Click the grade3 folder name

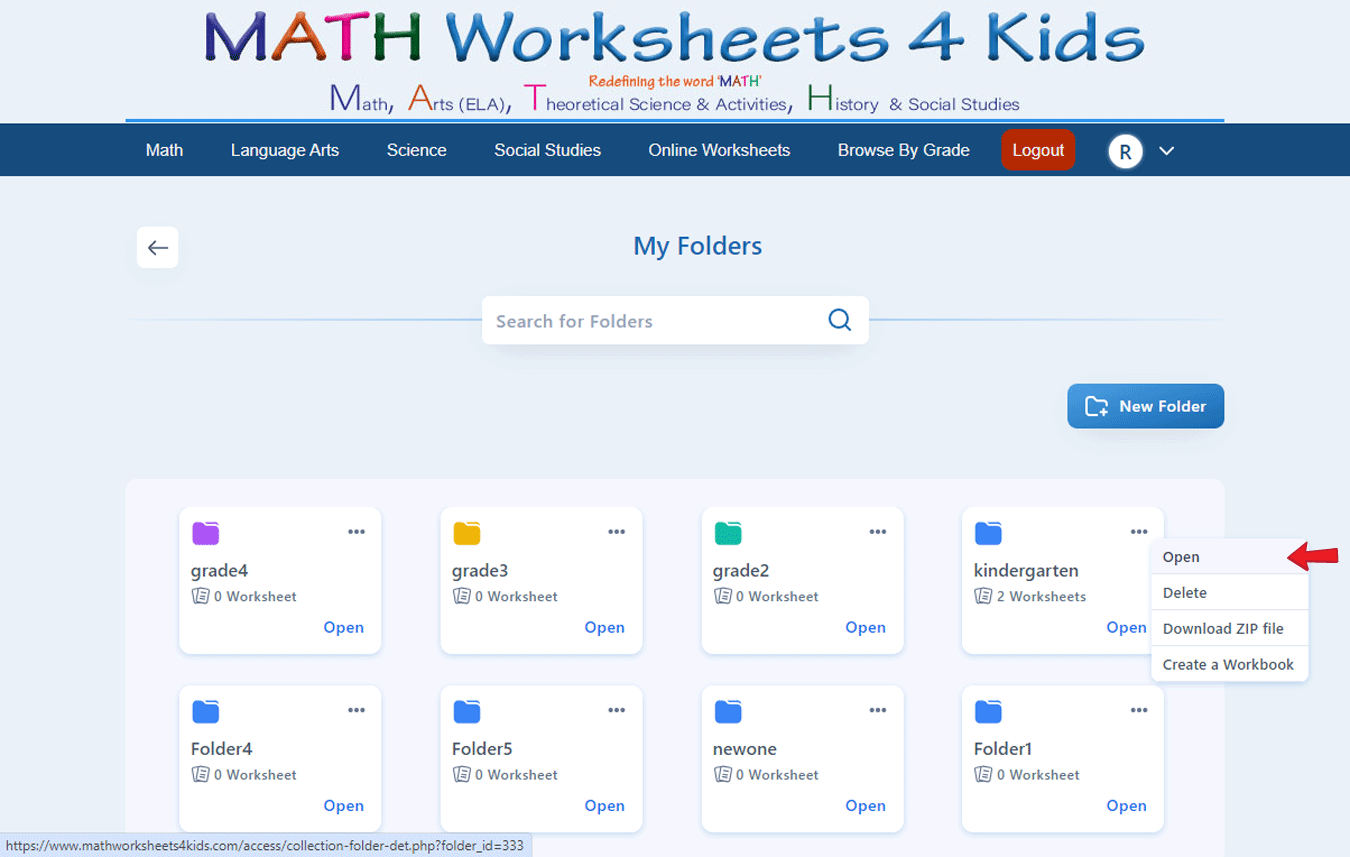point(480,571)
